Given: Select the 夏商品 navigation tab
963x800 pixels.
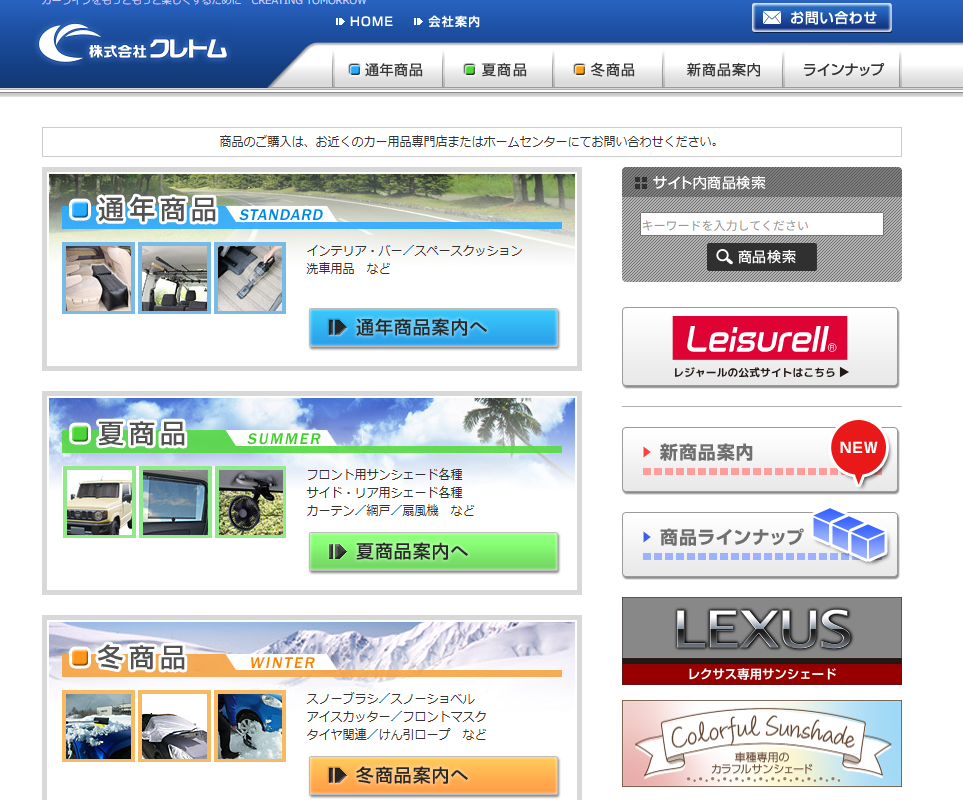Looking at the screenshot, I should tap(496, 70).
